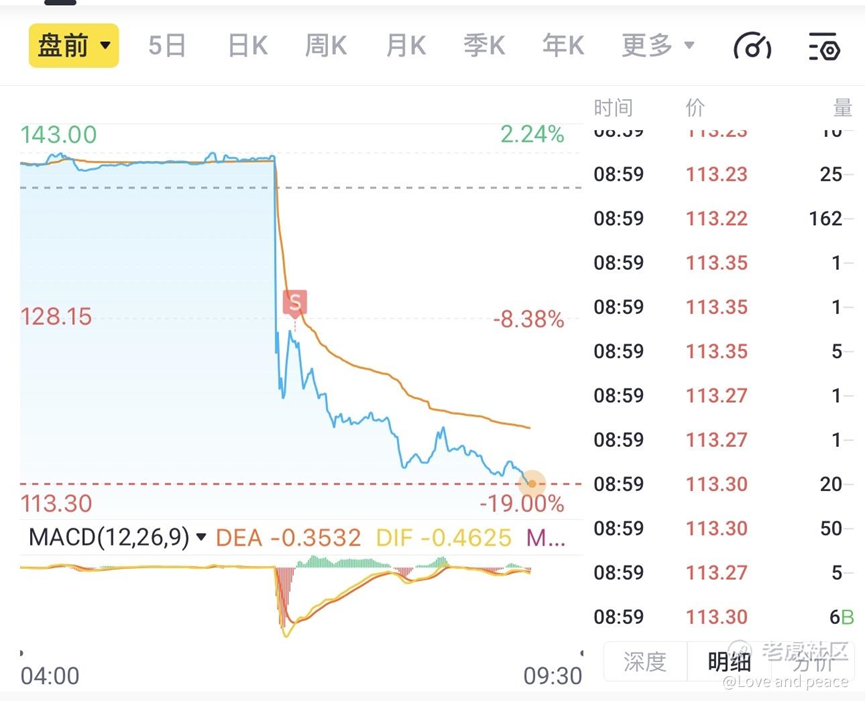
Task: Open the speedometer indicator icon
Action: (x=752, y=46)
